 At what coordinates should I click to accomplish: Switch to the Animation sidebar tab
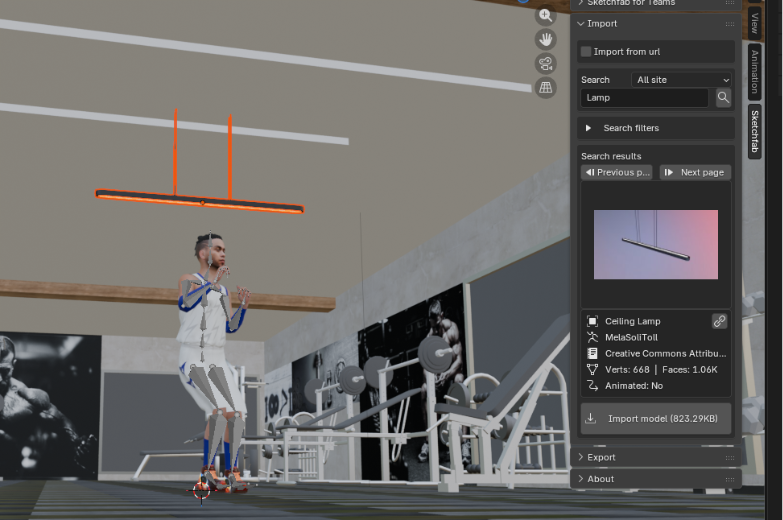755,71
